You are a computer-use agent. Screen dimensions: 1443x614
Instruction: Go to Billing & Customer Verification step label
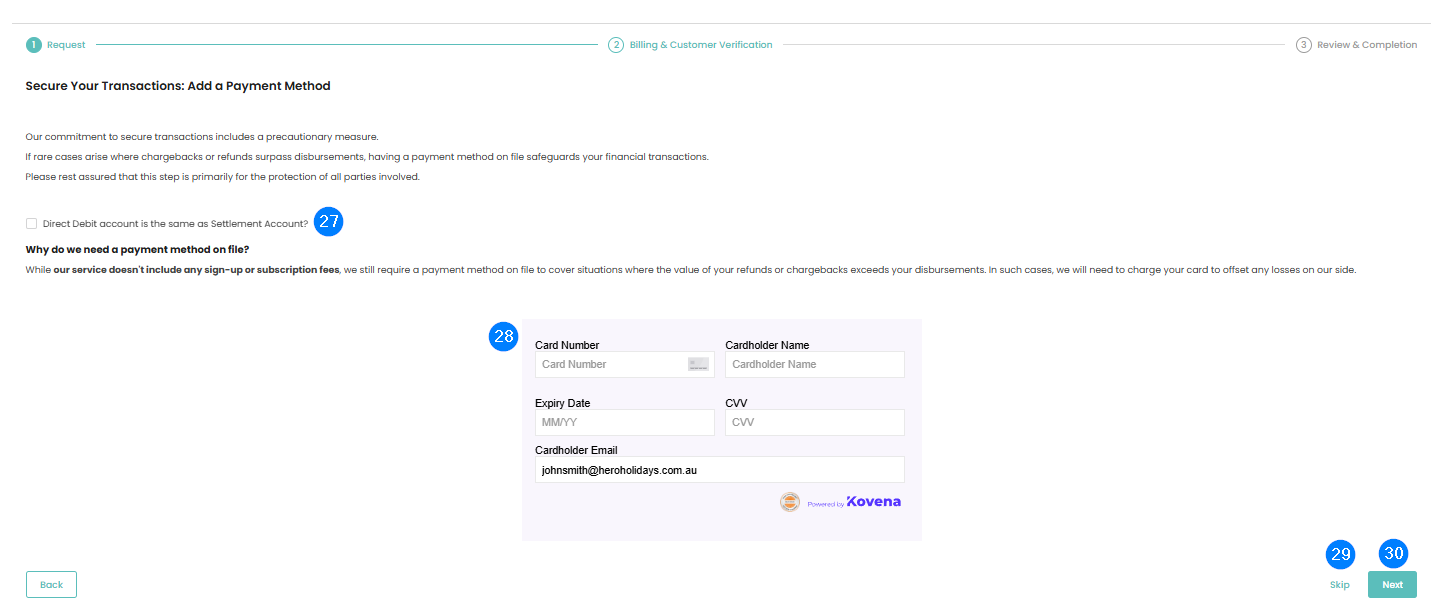pos(700,45)
